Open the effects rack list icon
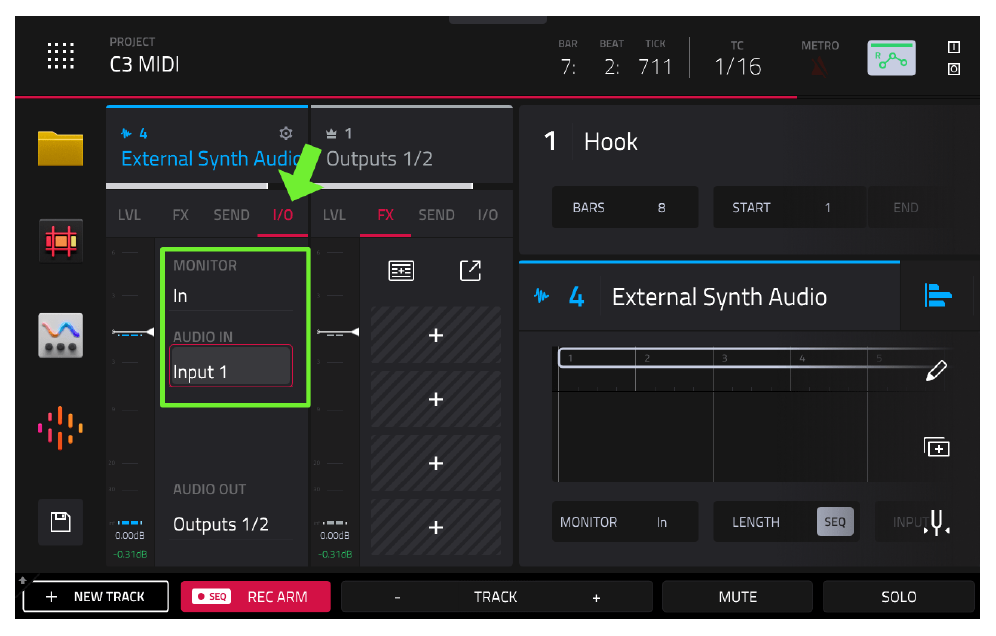The height and width of the screenshot is (636, 996). click(x=401, y=271)
